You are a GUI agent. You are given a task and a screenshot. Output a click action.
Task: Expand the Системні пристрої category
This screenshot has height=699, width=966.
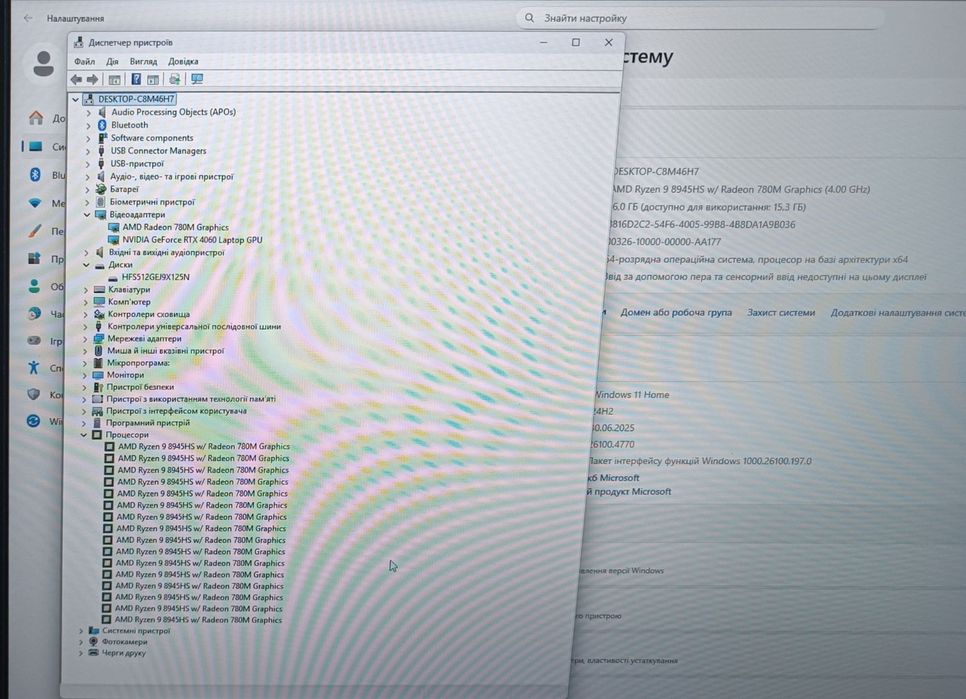click(x=81, y=631)
